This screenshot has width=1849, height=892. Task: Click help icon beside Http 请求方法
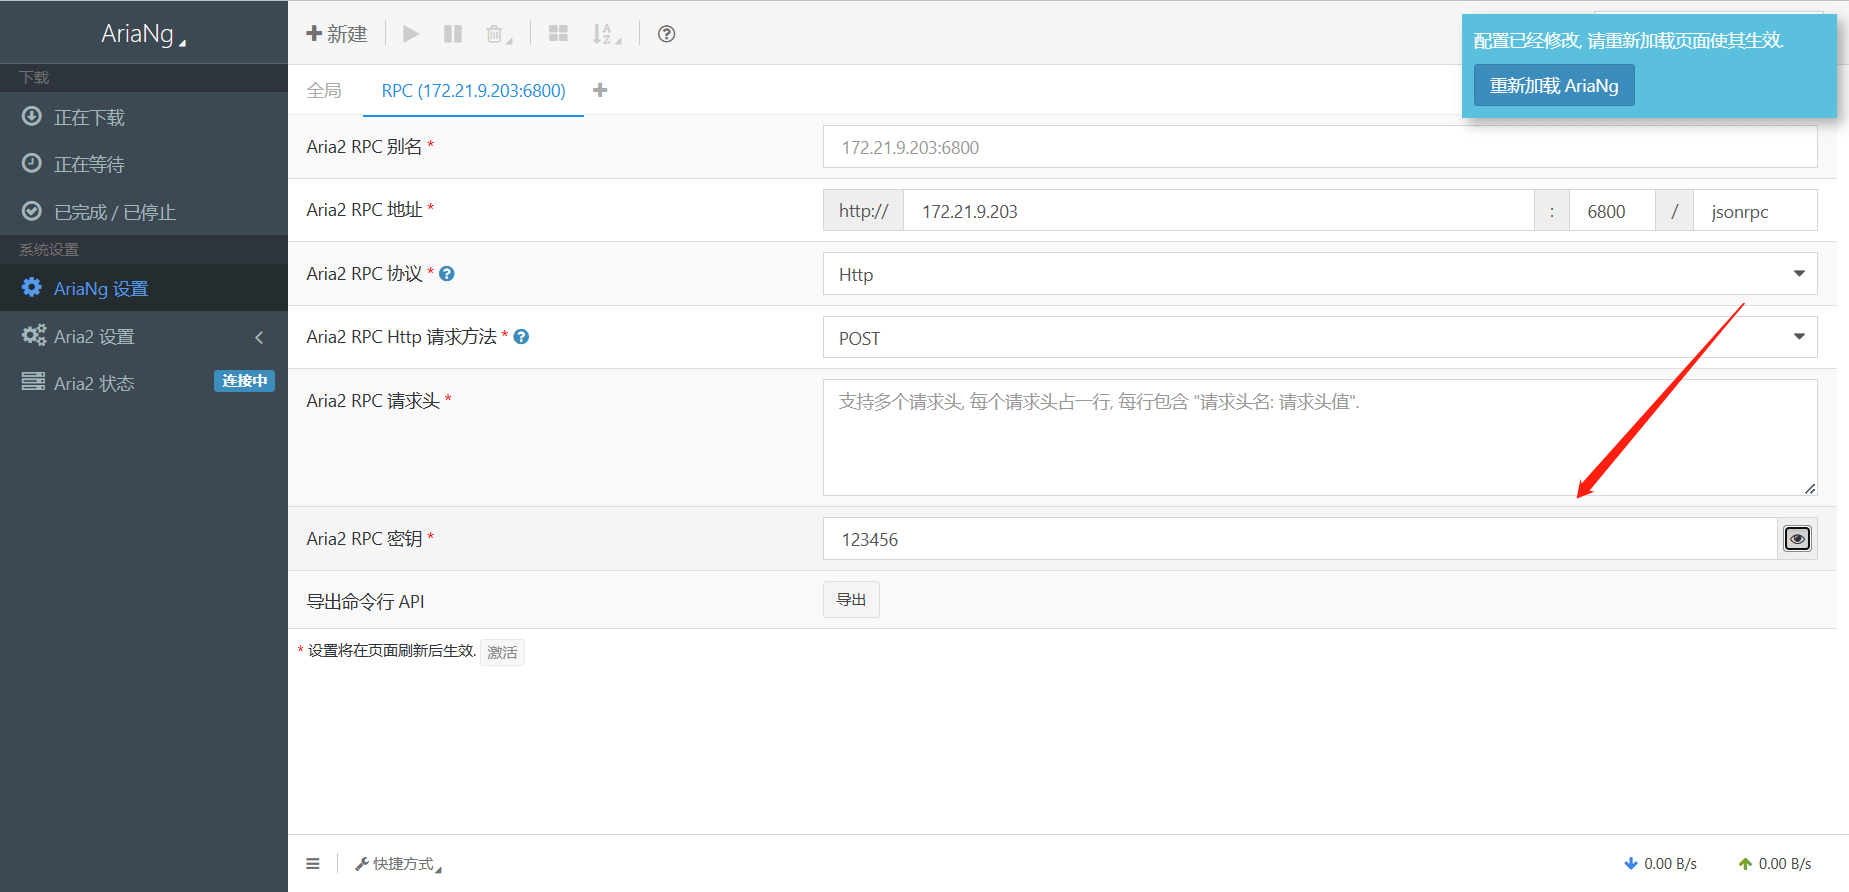tap(521, 337)
